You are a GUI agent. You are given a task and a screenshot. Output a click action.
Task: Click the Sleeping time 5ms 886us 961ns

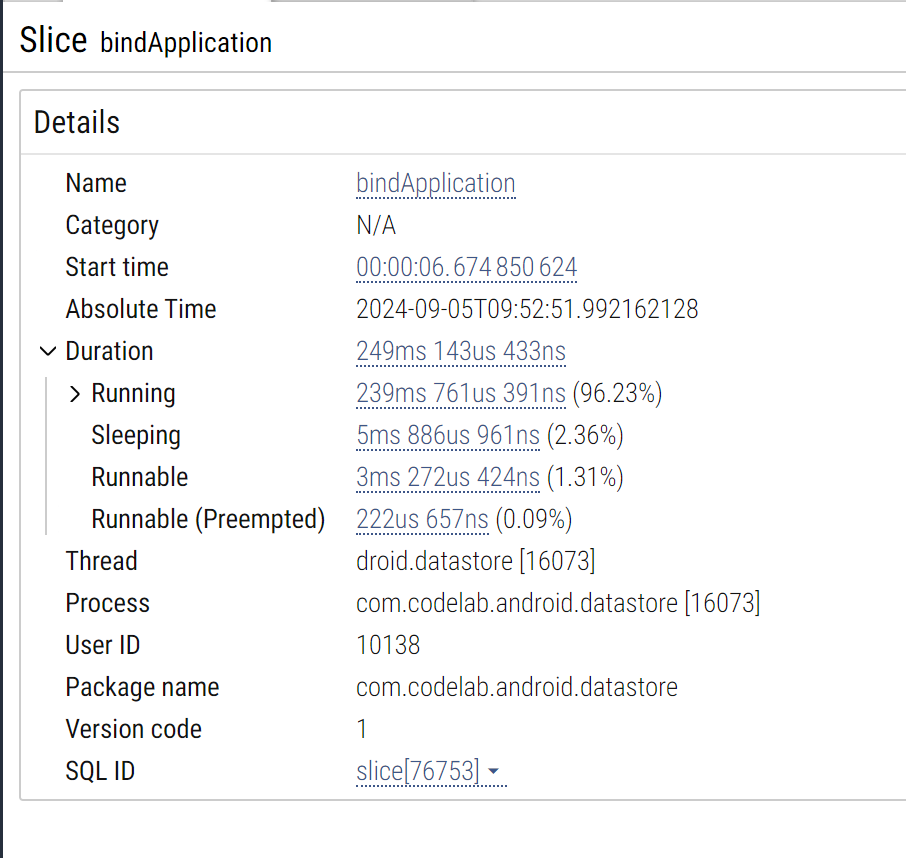448,436
